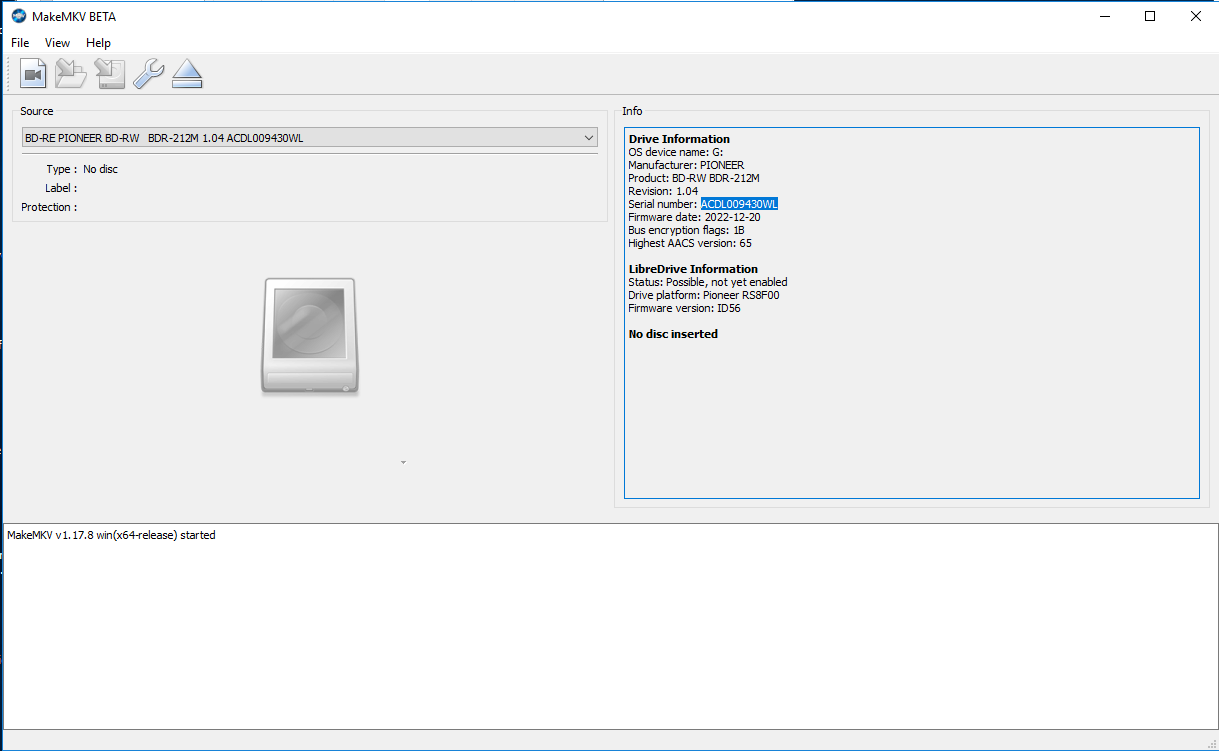This screenshot has height=751, width=1219.
Task: Click 'Highest AACS version: 65' line
Action: point(690,243)
